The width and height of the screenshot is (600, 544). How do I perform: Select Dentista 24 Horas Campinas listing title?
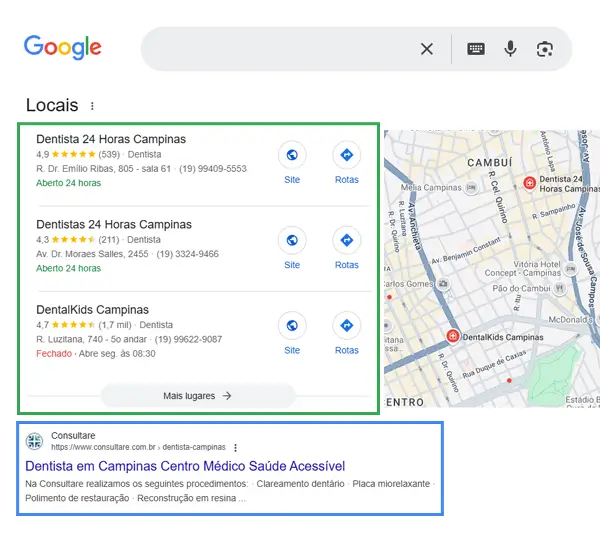[111, 139]
